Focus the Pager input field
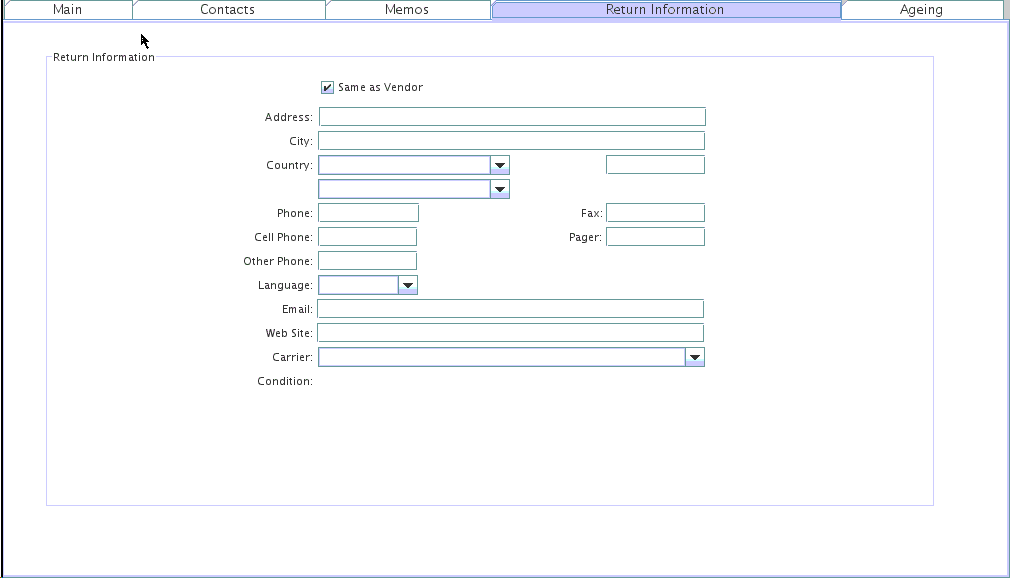 click(655, 237)
